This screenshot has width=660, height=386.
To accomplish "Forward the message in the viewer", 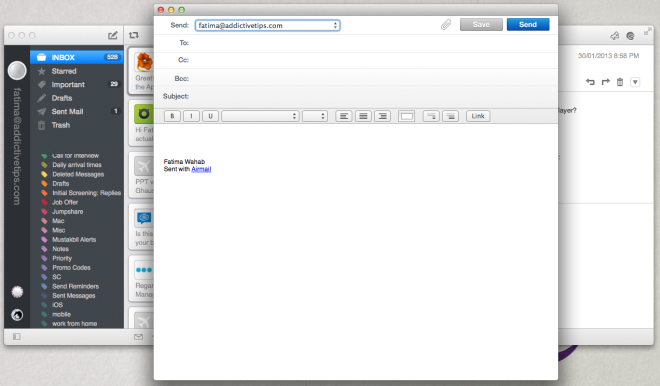I will [605, 82].
